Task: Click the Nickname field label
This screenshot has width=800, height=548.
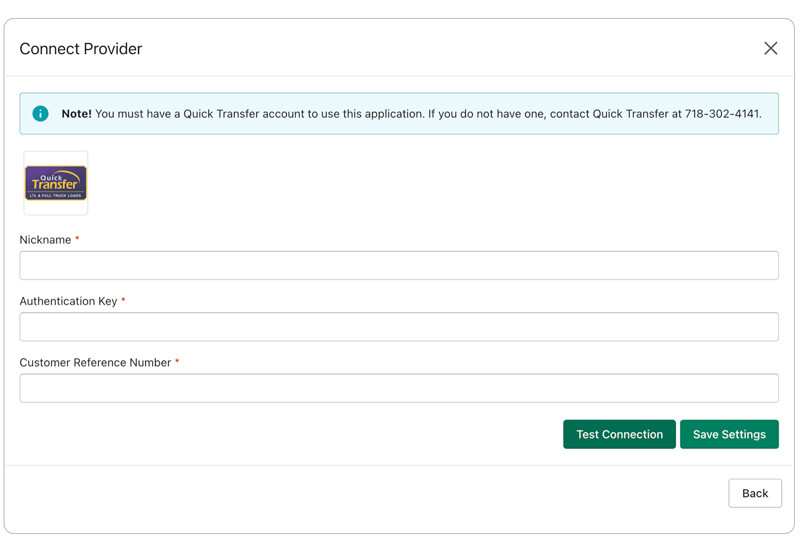Action: (45, 240)
